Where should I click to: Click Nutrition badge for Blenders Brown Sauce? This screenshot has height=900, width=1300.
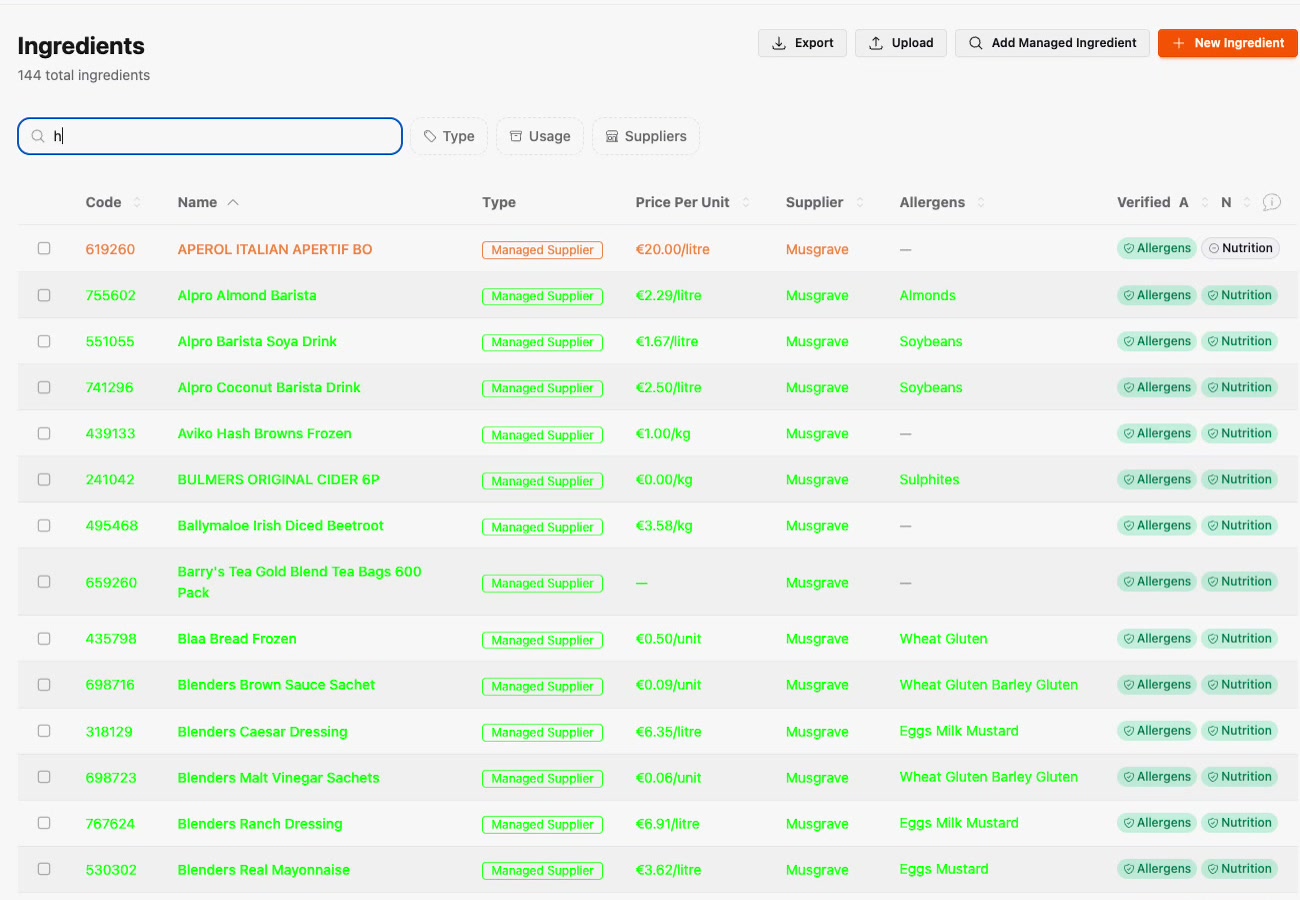1240,684
